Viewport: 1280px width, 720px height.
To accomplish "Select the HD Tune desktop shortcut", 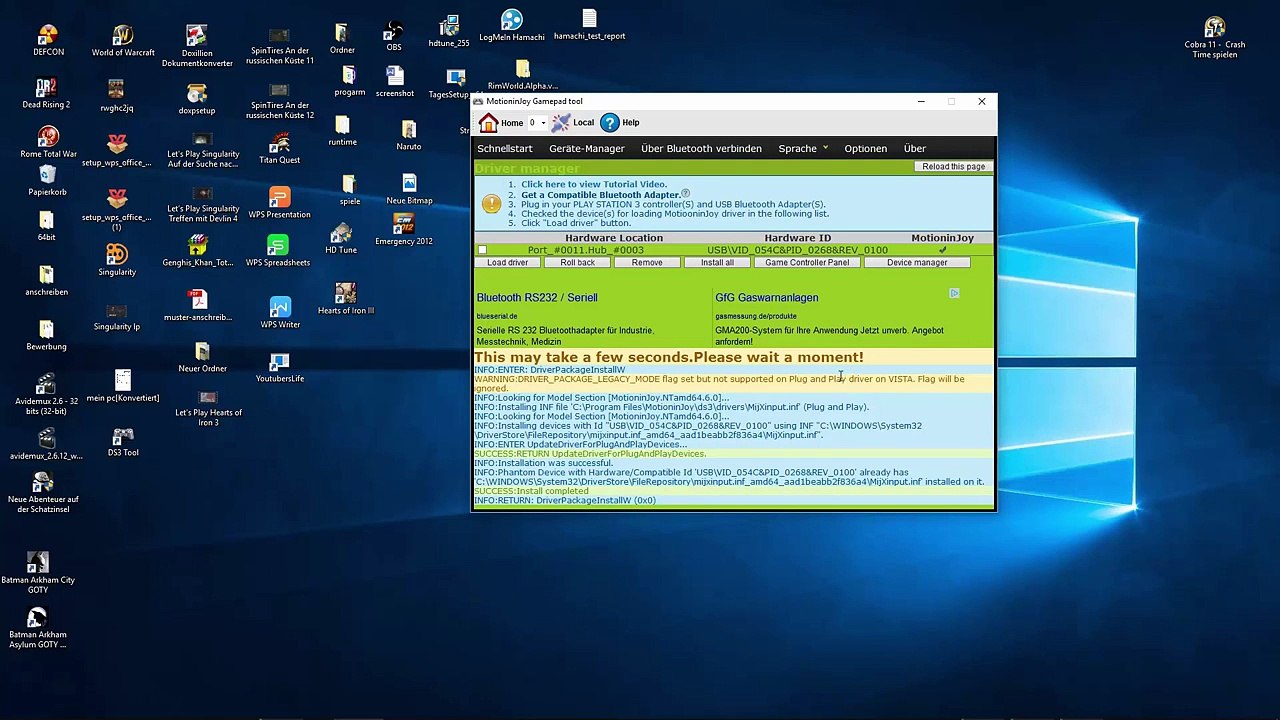I will tap(341, 239).
